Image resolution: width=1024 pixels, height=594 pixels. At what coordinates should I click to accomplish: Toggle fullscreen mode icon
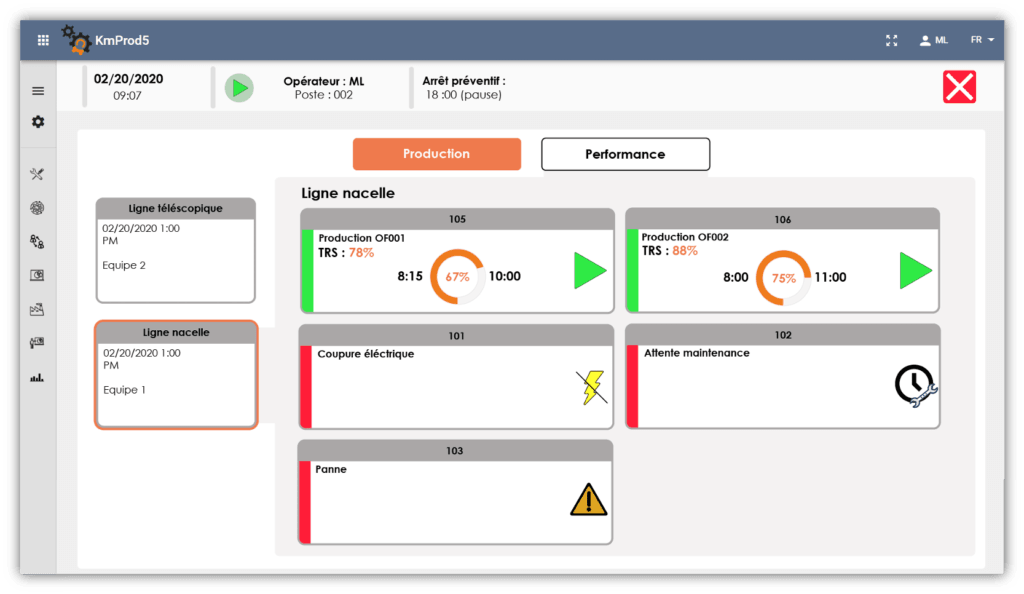(x=891, y=40)
